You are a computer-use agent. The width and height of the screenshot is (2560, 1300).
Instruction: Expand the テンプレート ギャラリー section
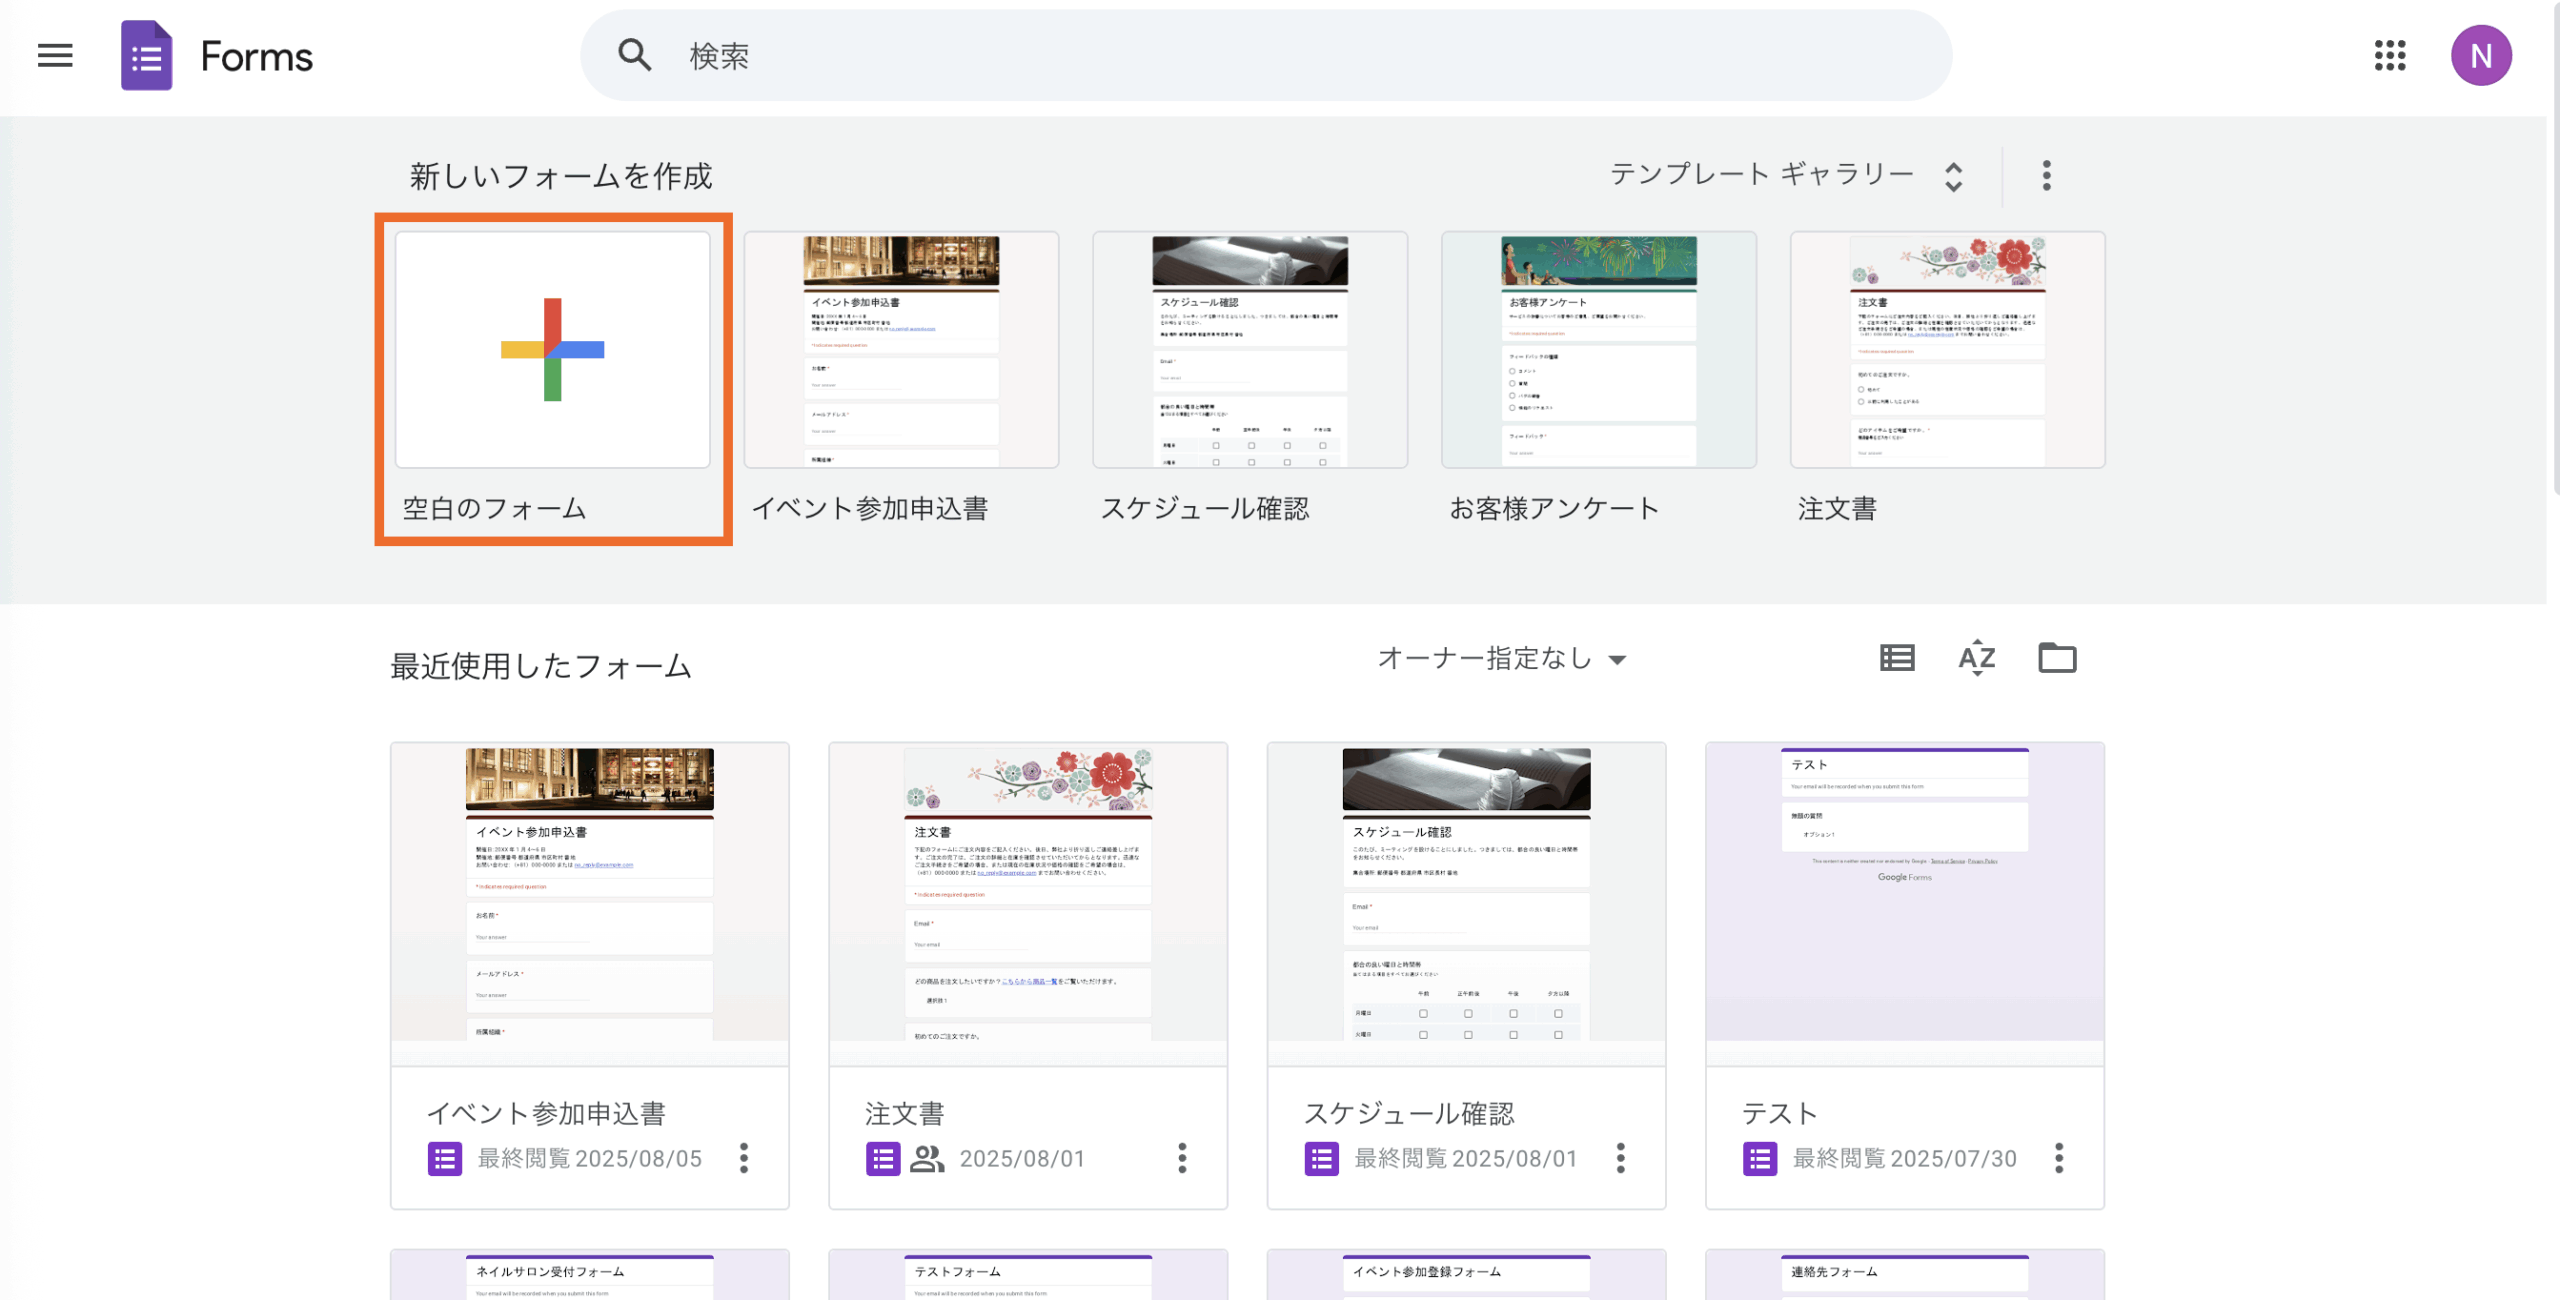pyautogui.click(x=1954, y=174)
